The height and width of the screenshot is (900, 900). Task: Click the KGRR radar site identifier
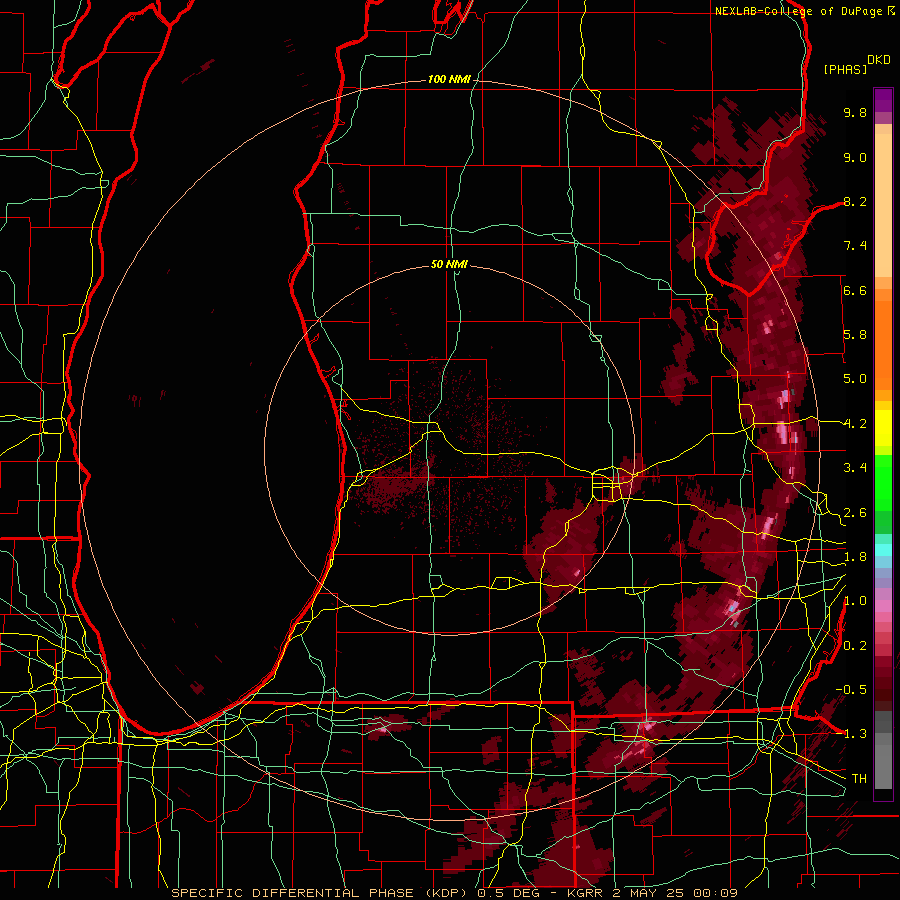click(x=586, y=893)
